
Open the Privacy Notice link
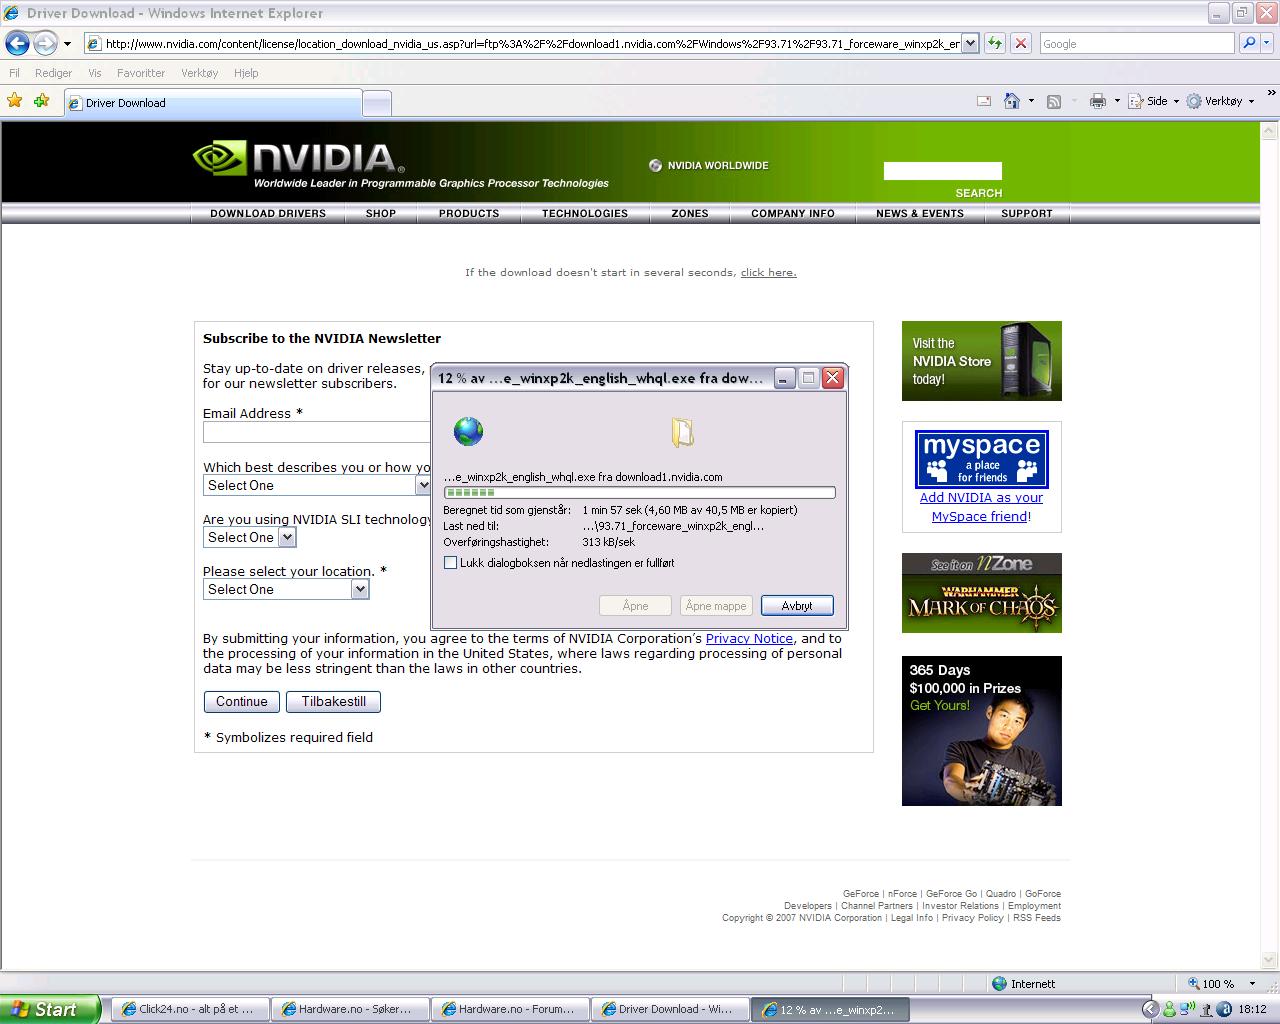pyautogui.click(x=749, y=638)
